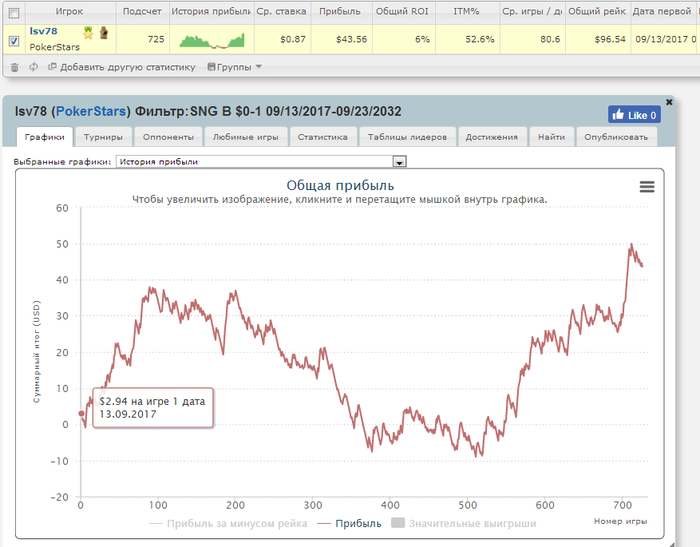
Task: Sort by the Общий ROI column header
Action: click(x=402, y=12)
